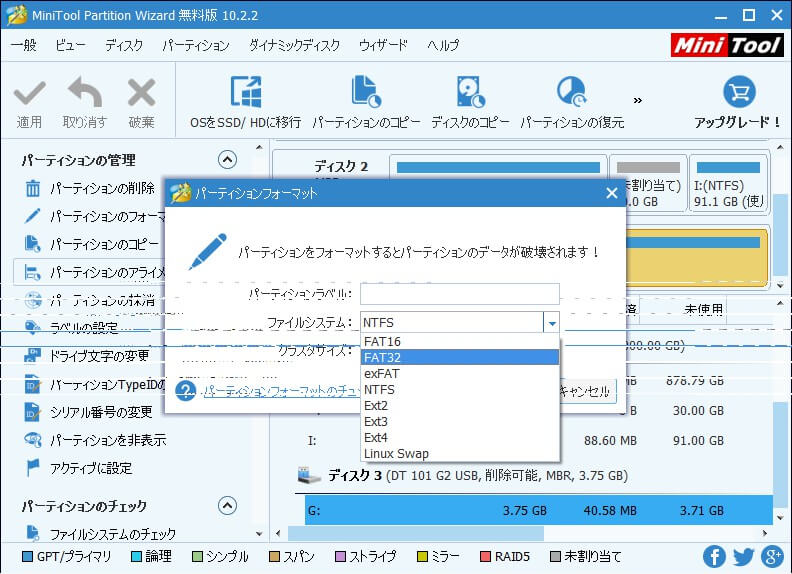Collapse the パーティションの管理 section
792x574 pixels.
coord(227,160)
